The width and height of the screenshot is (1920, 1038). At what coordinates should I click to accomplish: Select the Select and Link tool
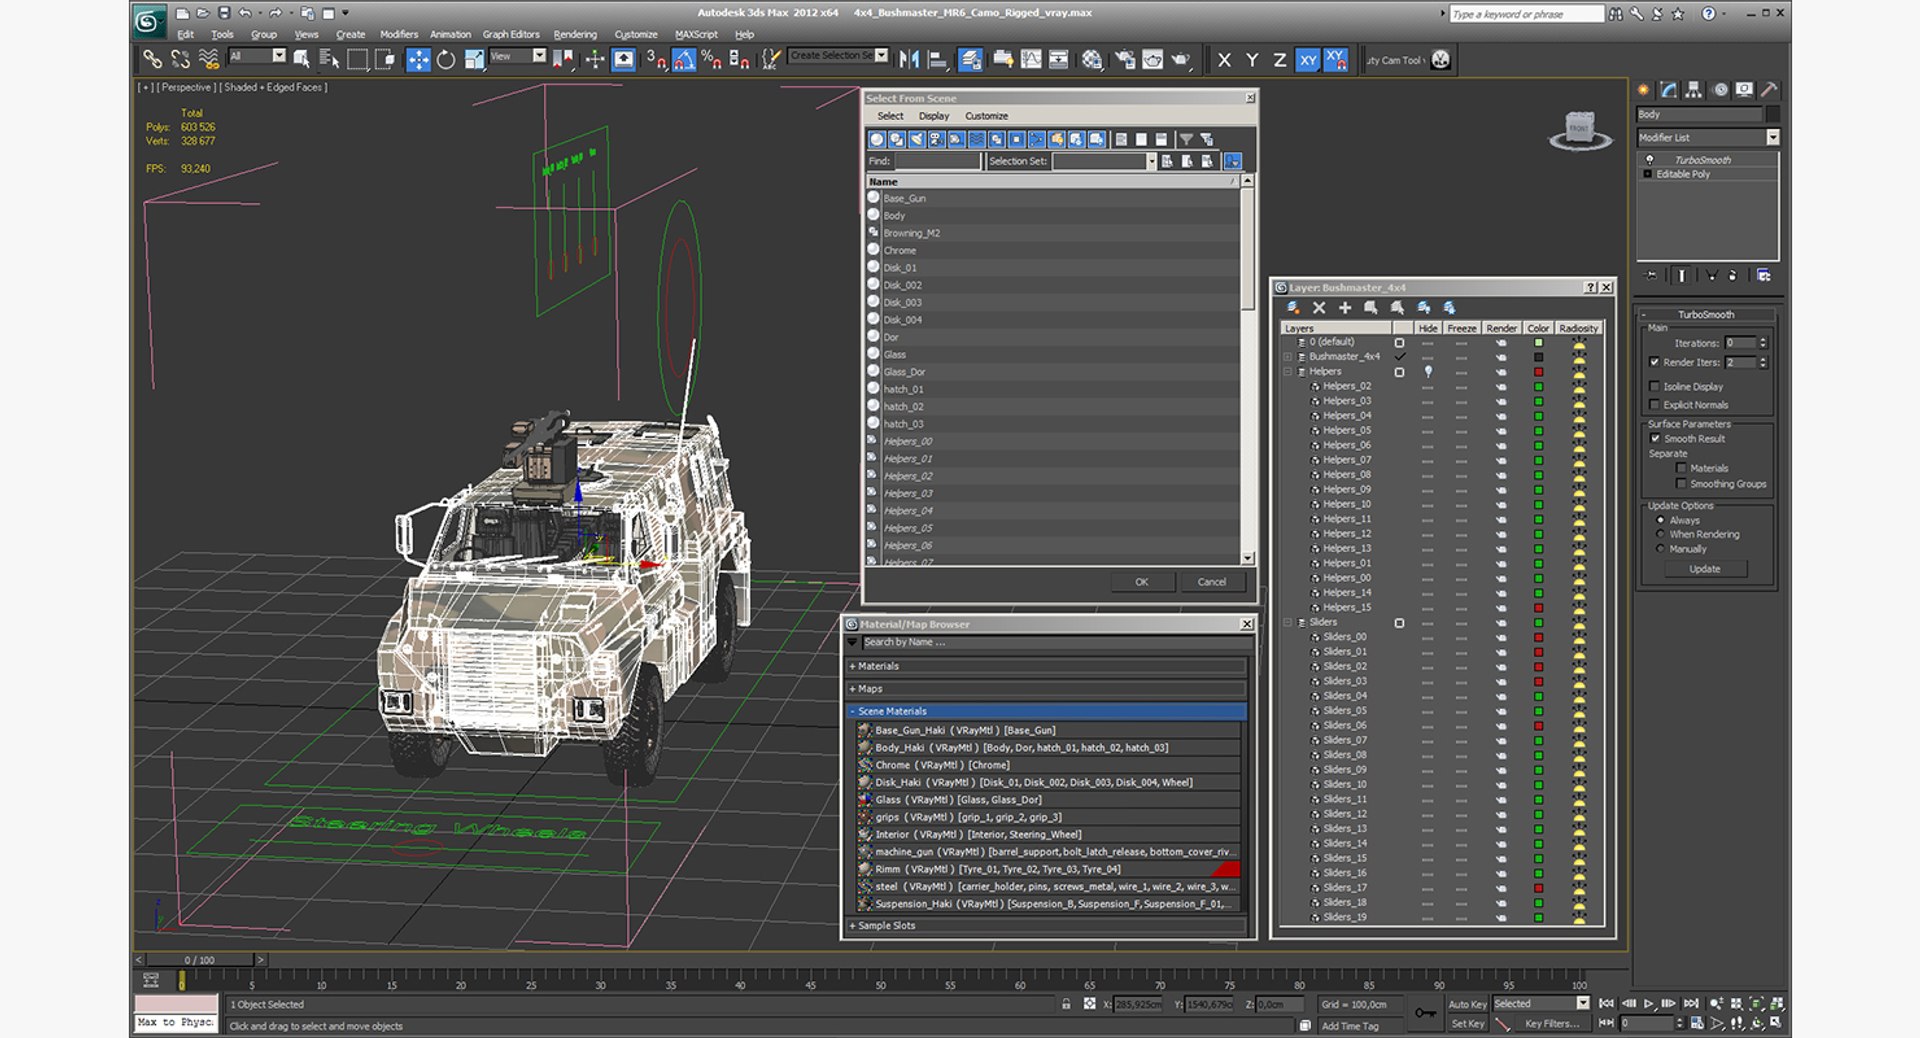tap(152, 60)
